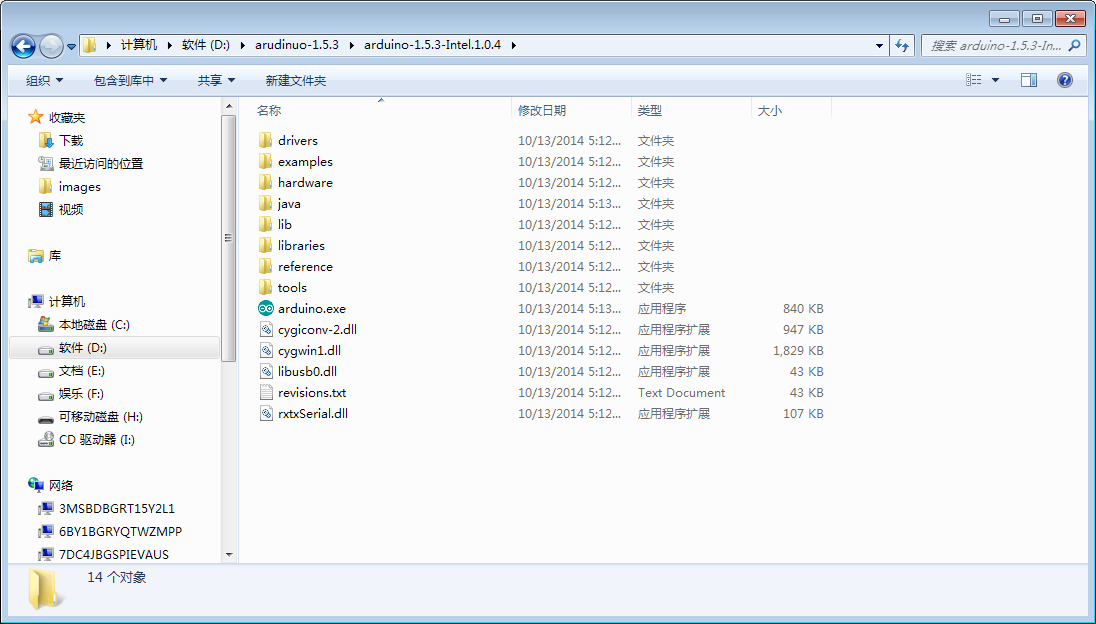Sort by 类型 column header
The image size is (1096, 624).
click(649, 110)
